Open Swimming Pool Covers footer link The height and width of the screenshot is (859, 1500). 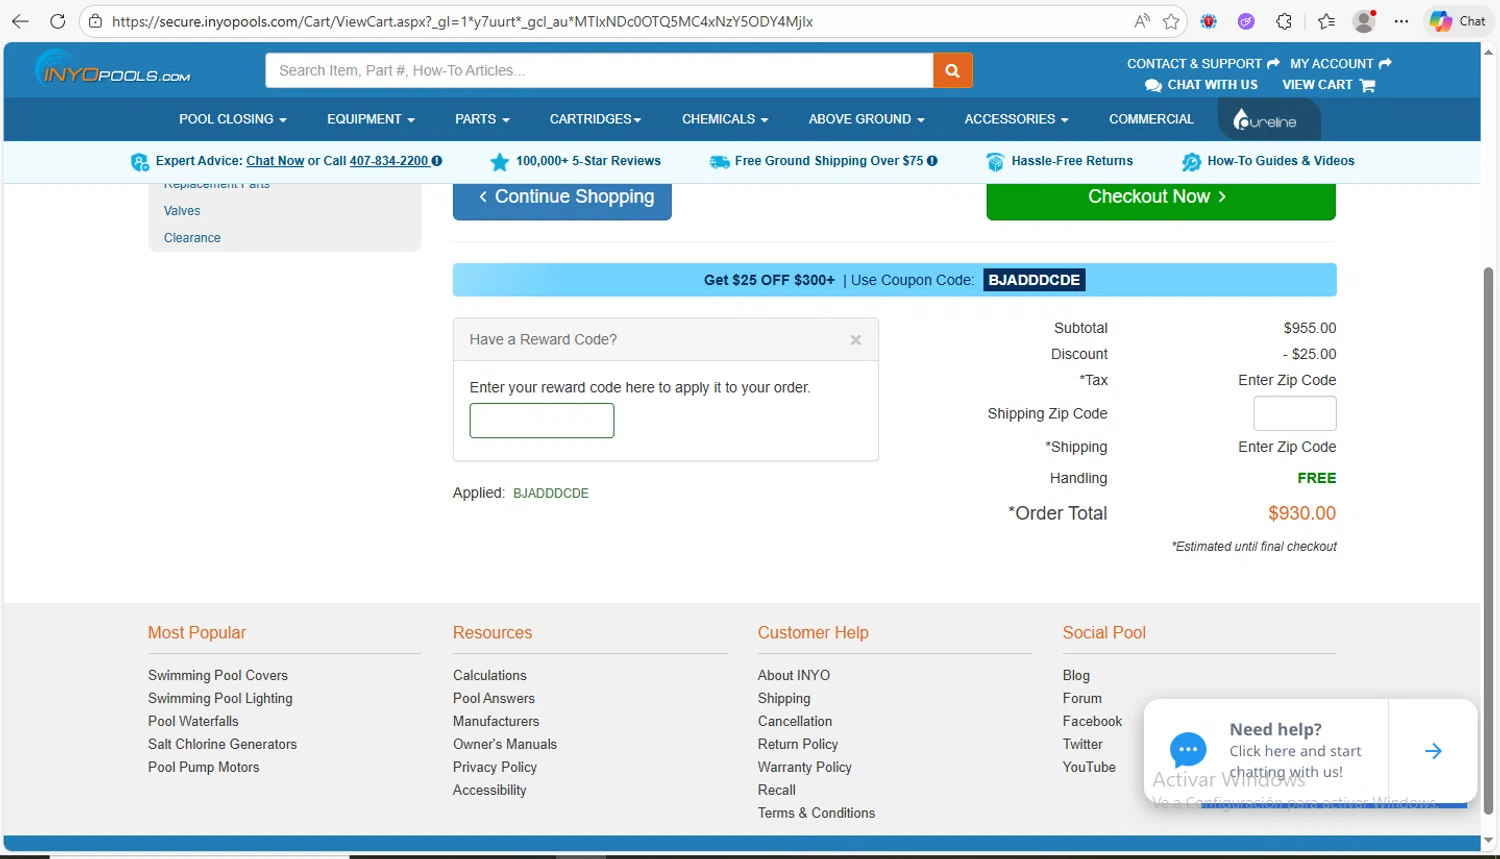pos(218,676)
